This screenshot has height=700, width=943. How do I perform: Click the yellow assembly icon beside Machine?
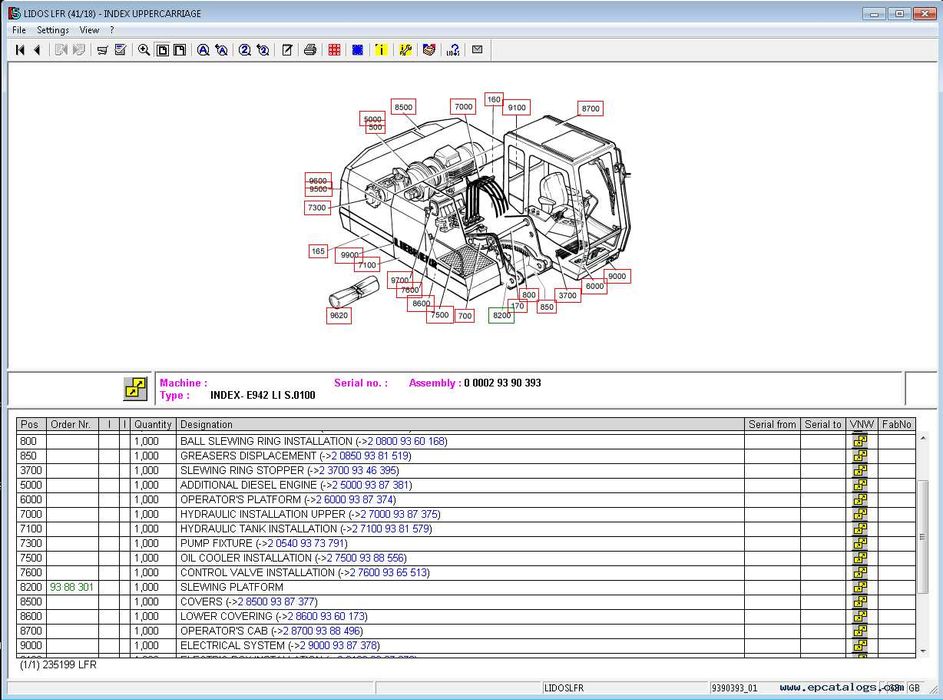(135, 389)
